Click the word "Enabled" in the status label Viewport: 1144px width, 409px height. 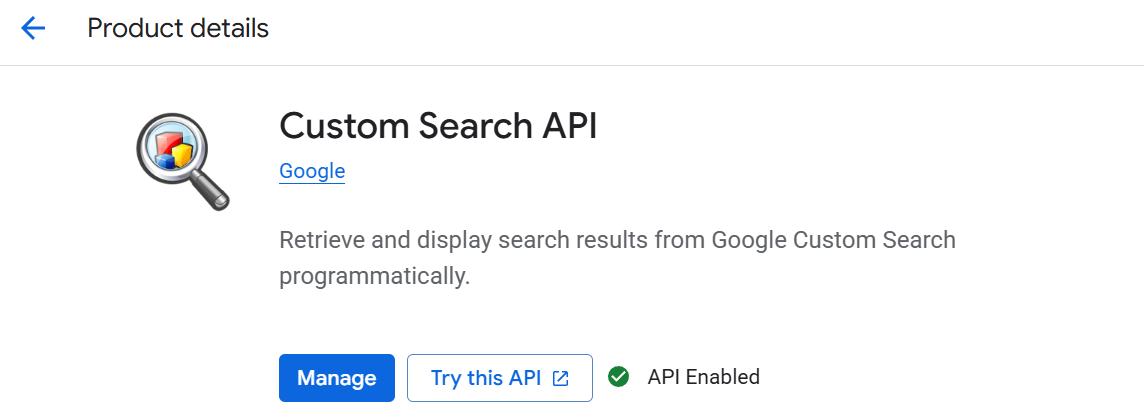721,377
